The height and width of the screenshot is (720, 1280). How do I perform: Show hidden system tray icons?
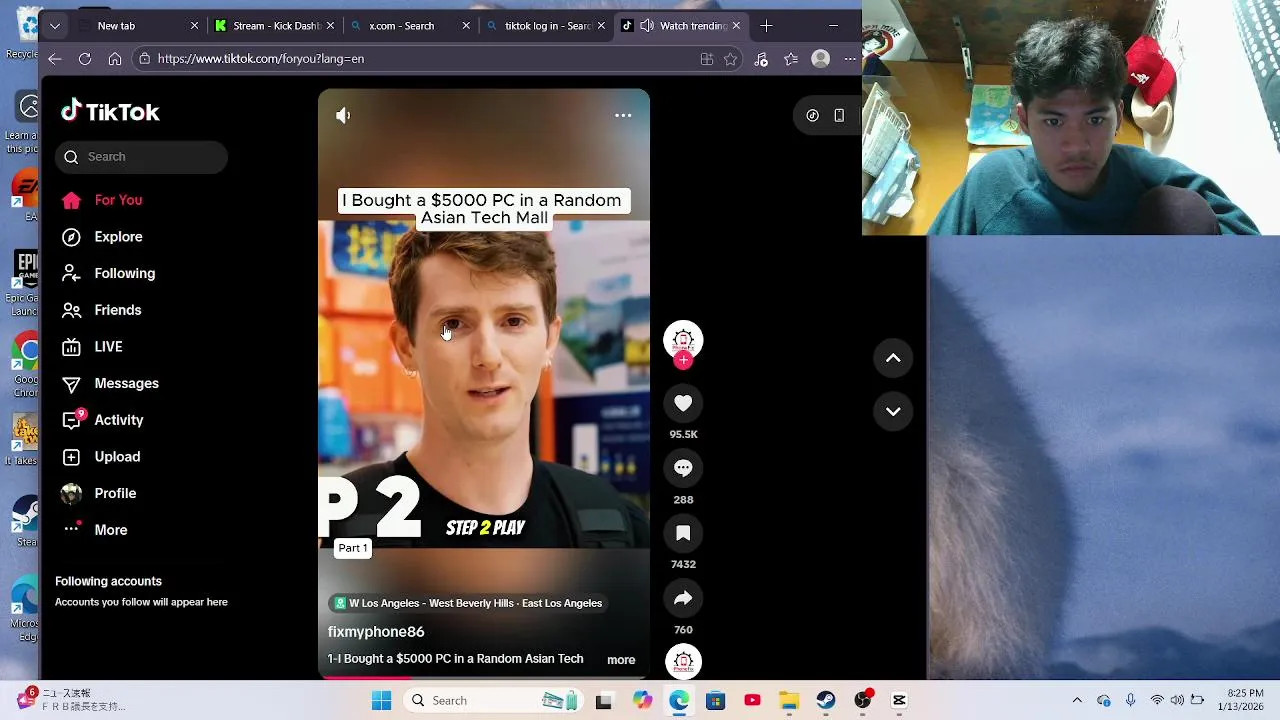(1077, 701)
